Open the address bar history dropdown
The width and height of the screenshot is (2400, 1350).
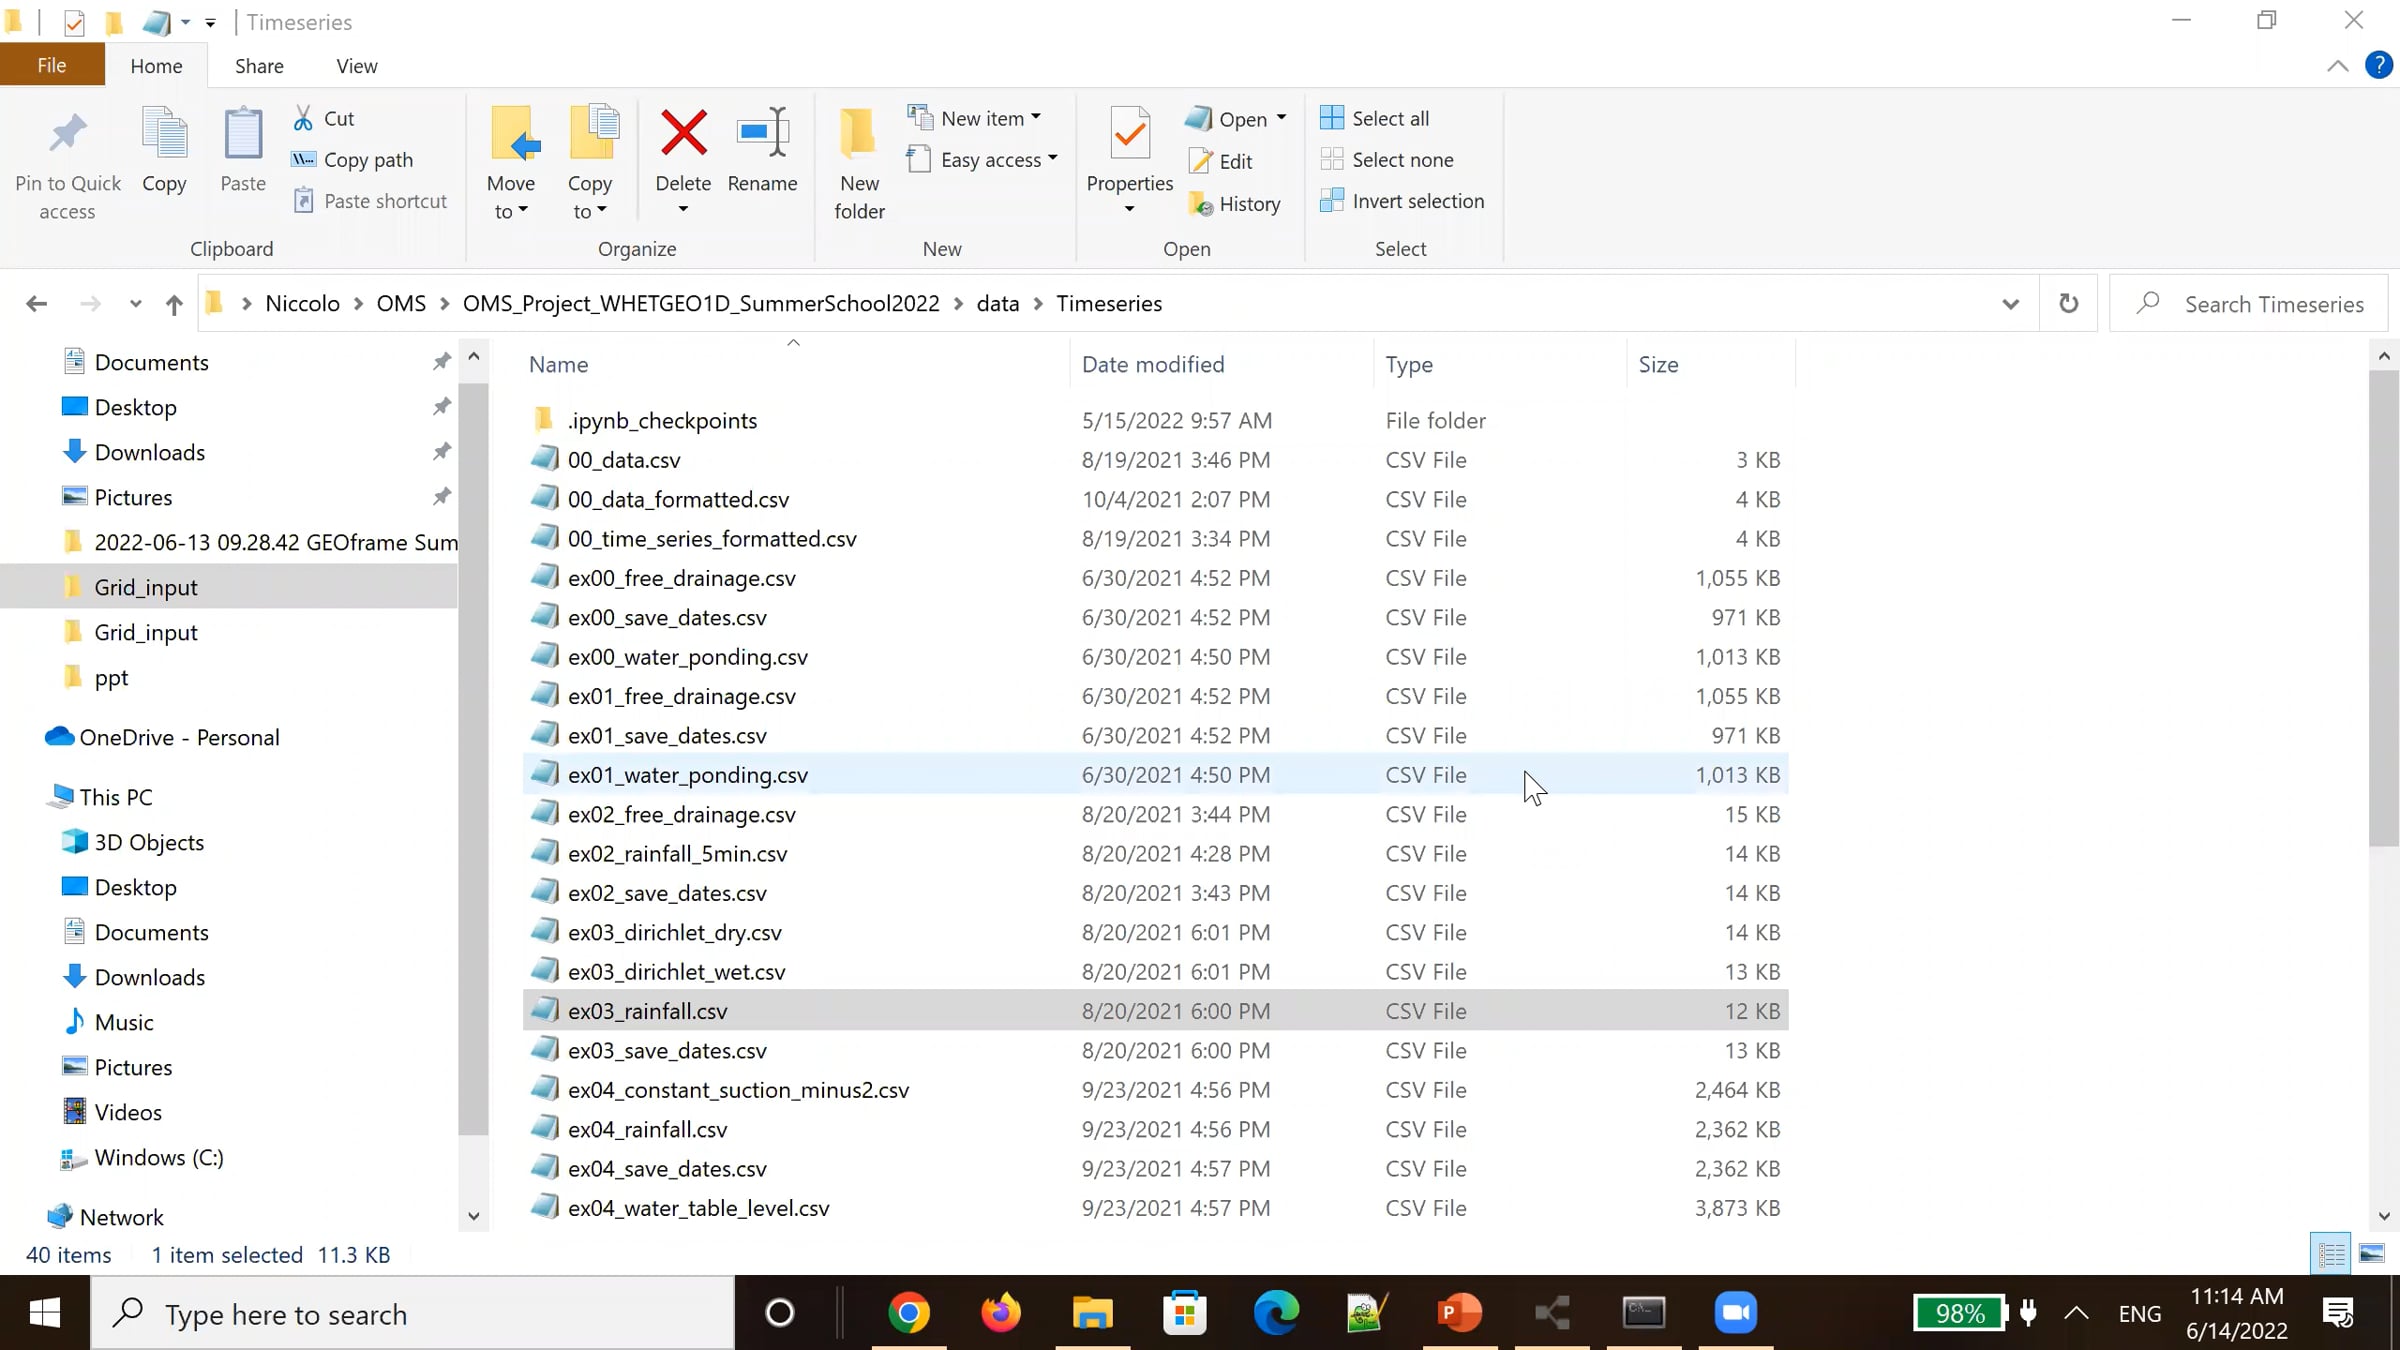[2010, 304]
